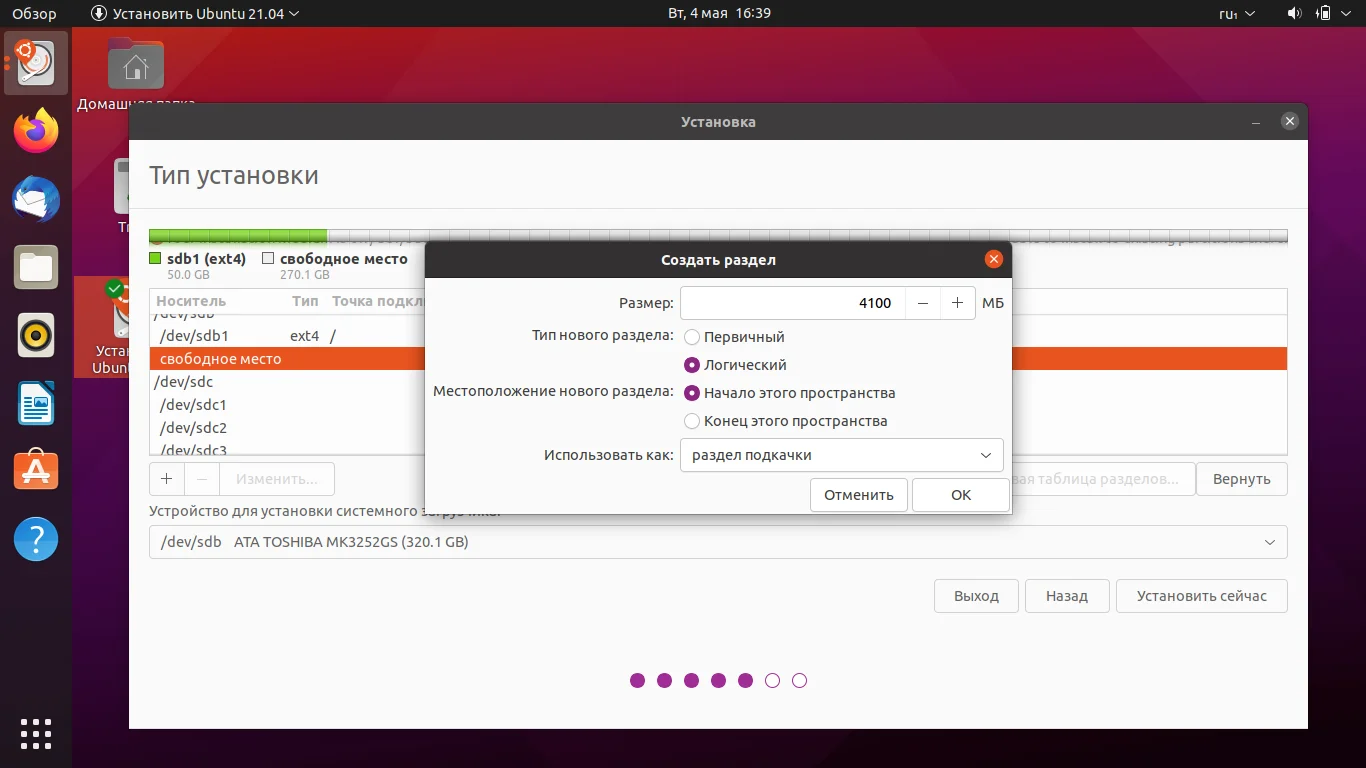The width and height of the screenshot is (1366, 768).
Task: Click plus to increase partition size
Action: [x=957, y=302]
